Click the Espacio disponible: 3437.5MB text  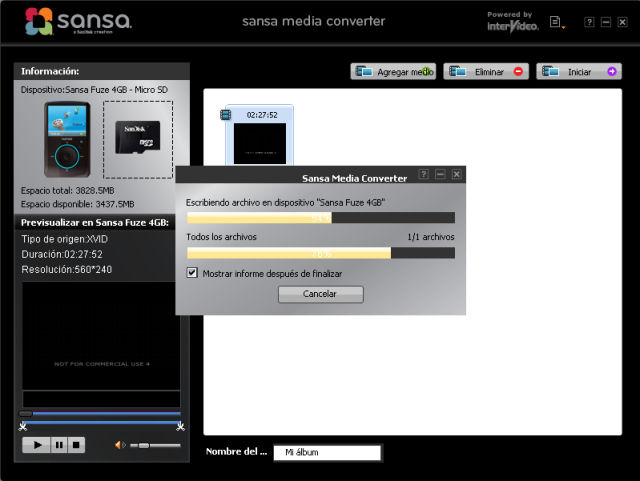(78, 204)
